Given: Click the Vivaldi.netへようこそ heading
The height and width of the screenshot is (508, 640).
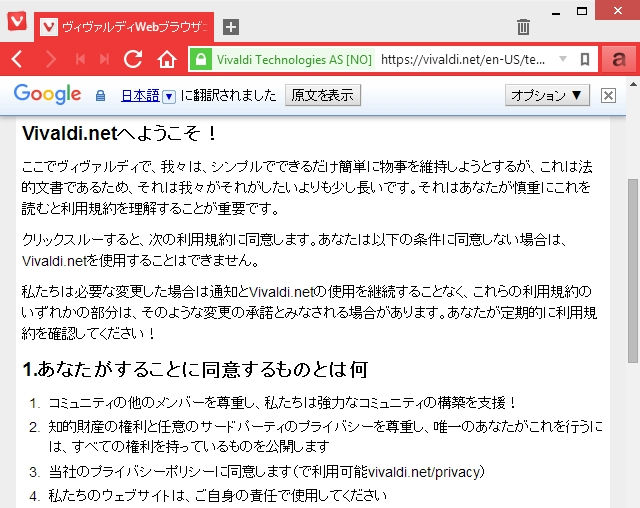Looking at the screenshot, I should click(119, 133).
